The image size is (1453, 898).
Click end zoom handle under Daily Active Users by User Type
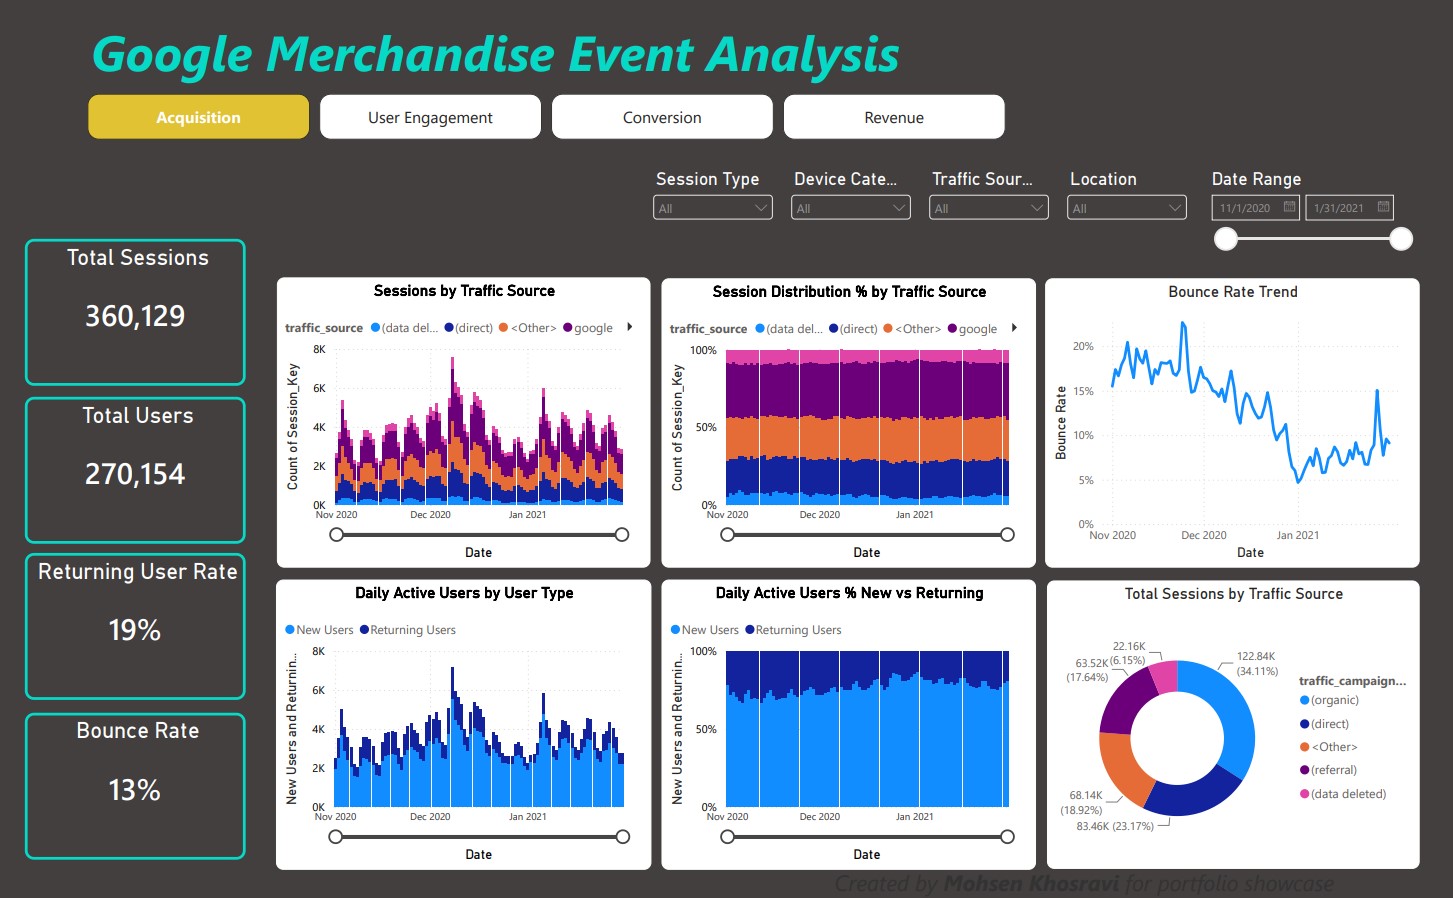click(622, 837)
